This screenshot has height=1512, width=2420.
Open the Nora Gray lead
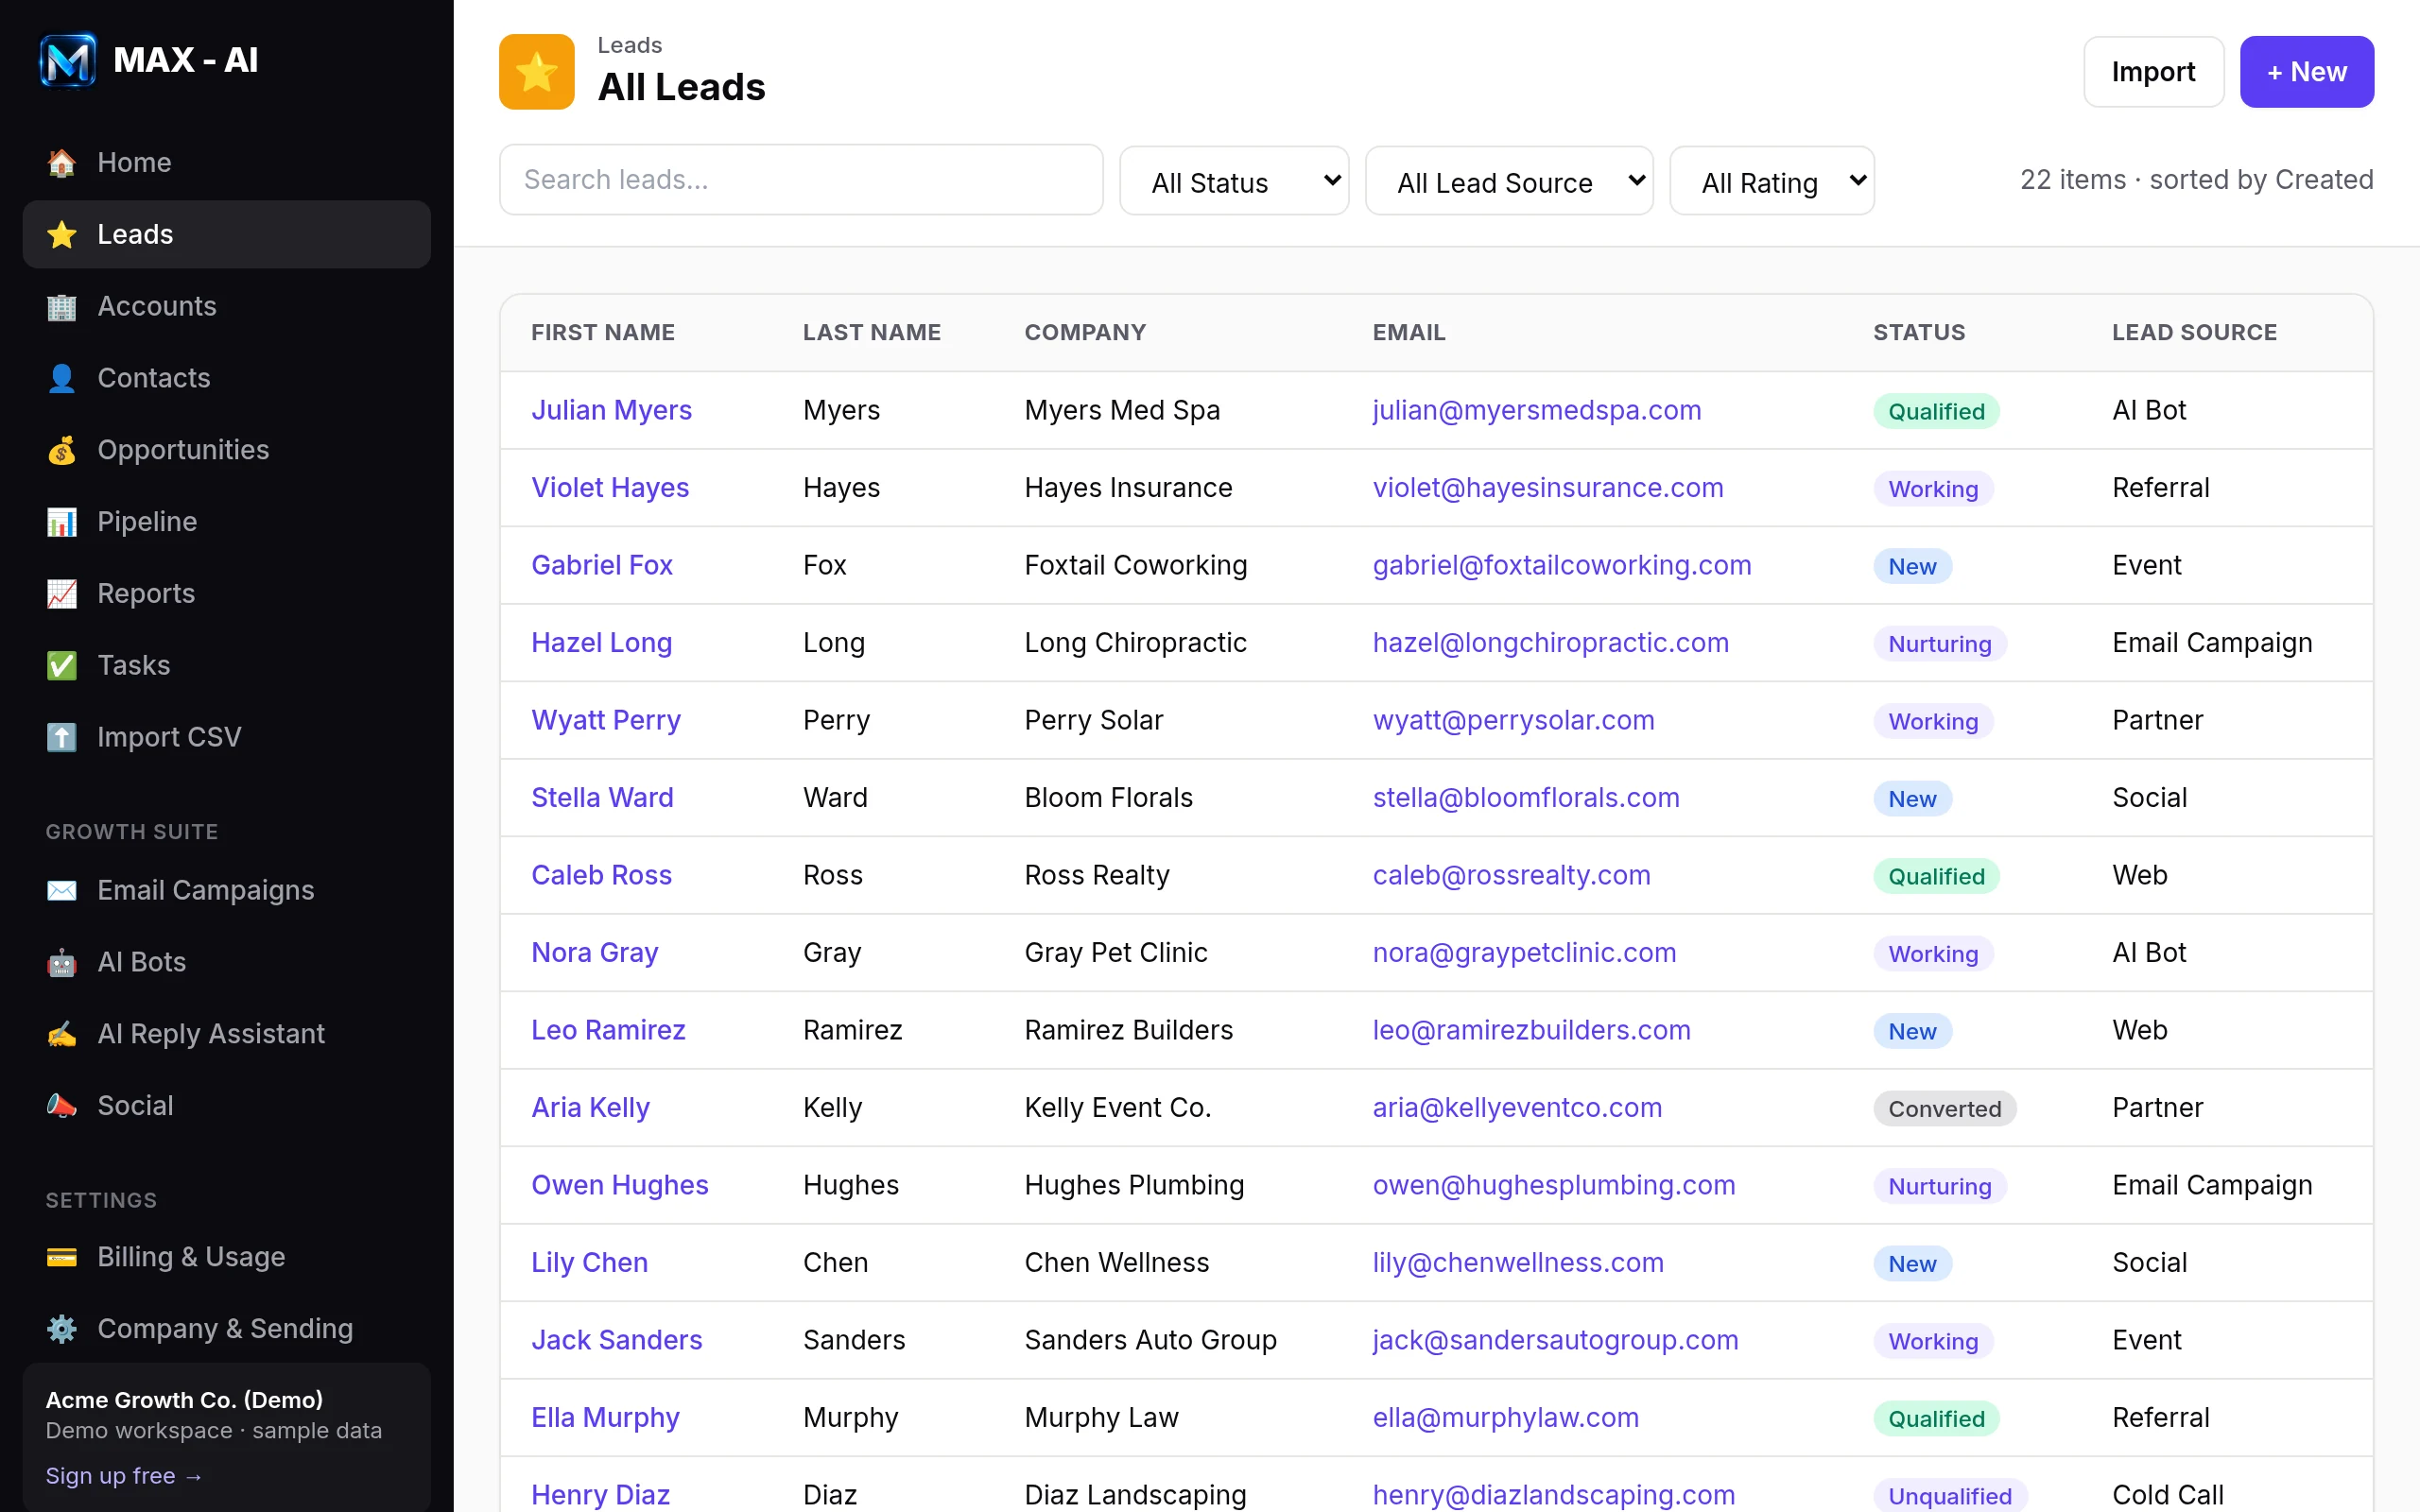595,953
